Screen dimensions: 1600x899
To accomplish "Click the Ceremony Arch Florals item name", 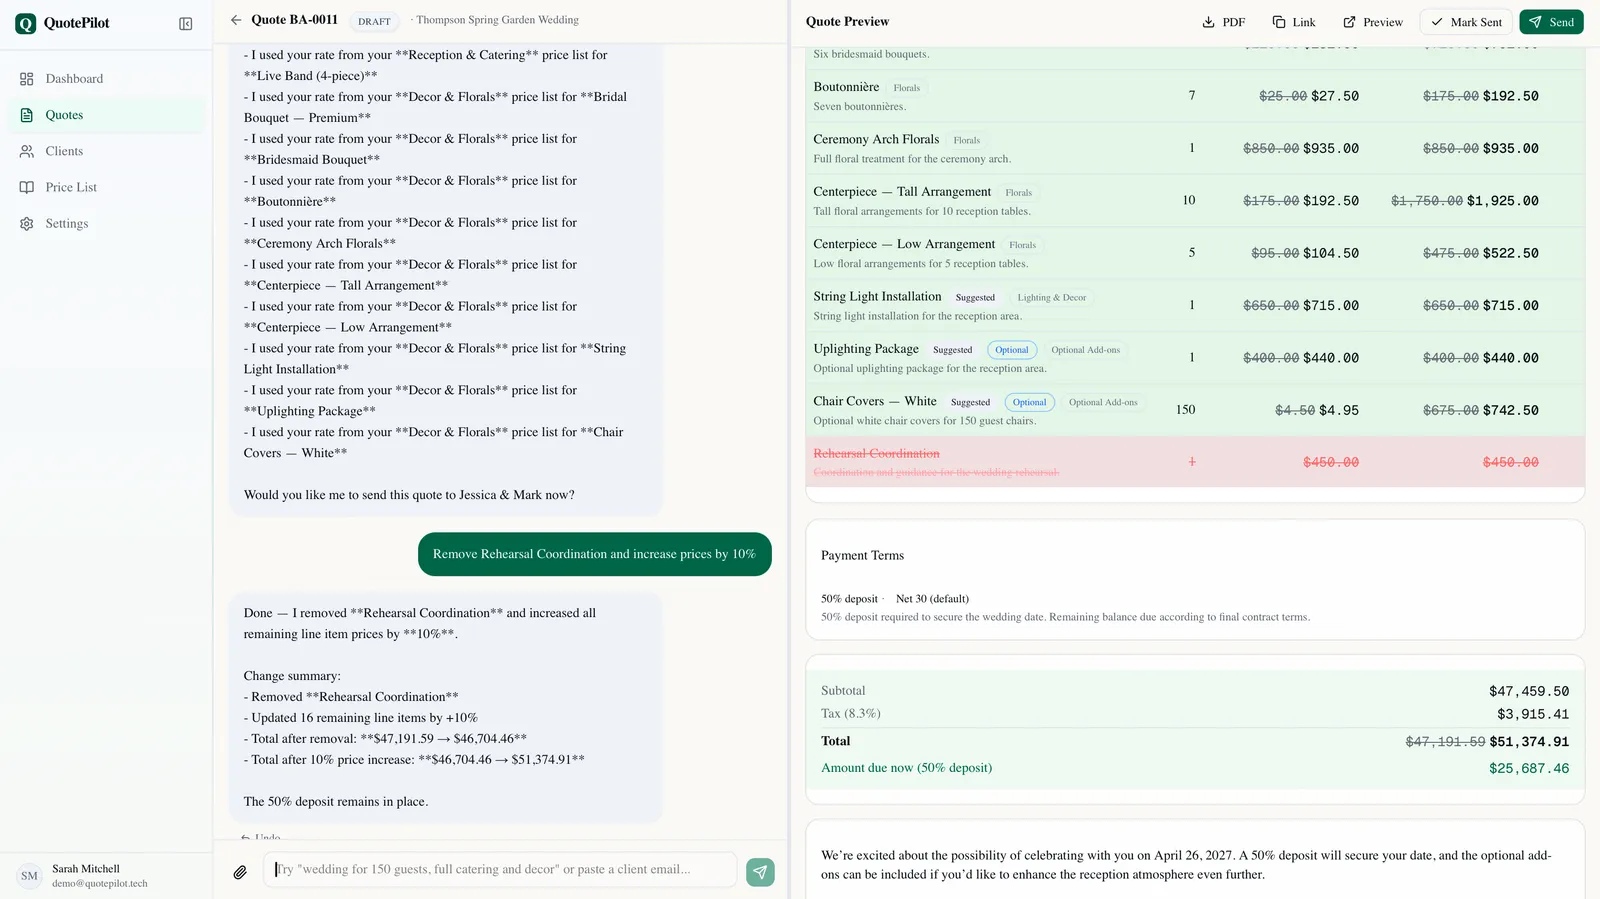I will (876, 139).
